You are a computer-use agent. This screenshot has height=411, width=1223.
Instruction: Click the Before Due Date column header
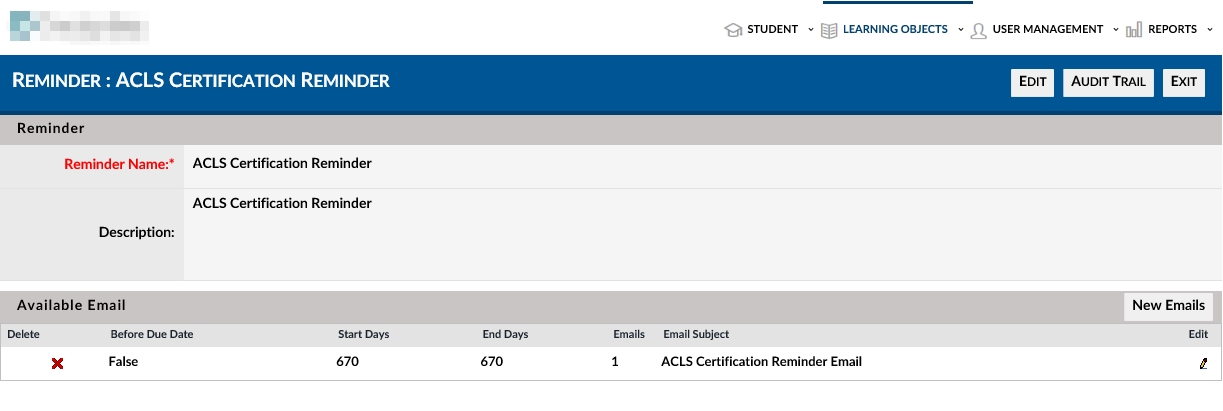[151, 334]
